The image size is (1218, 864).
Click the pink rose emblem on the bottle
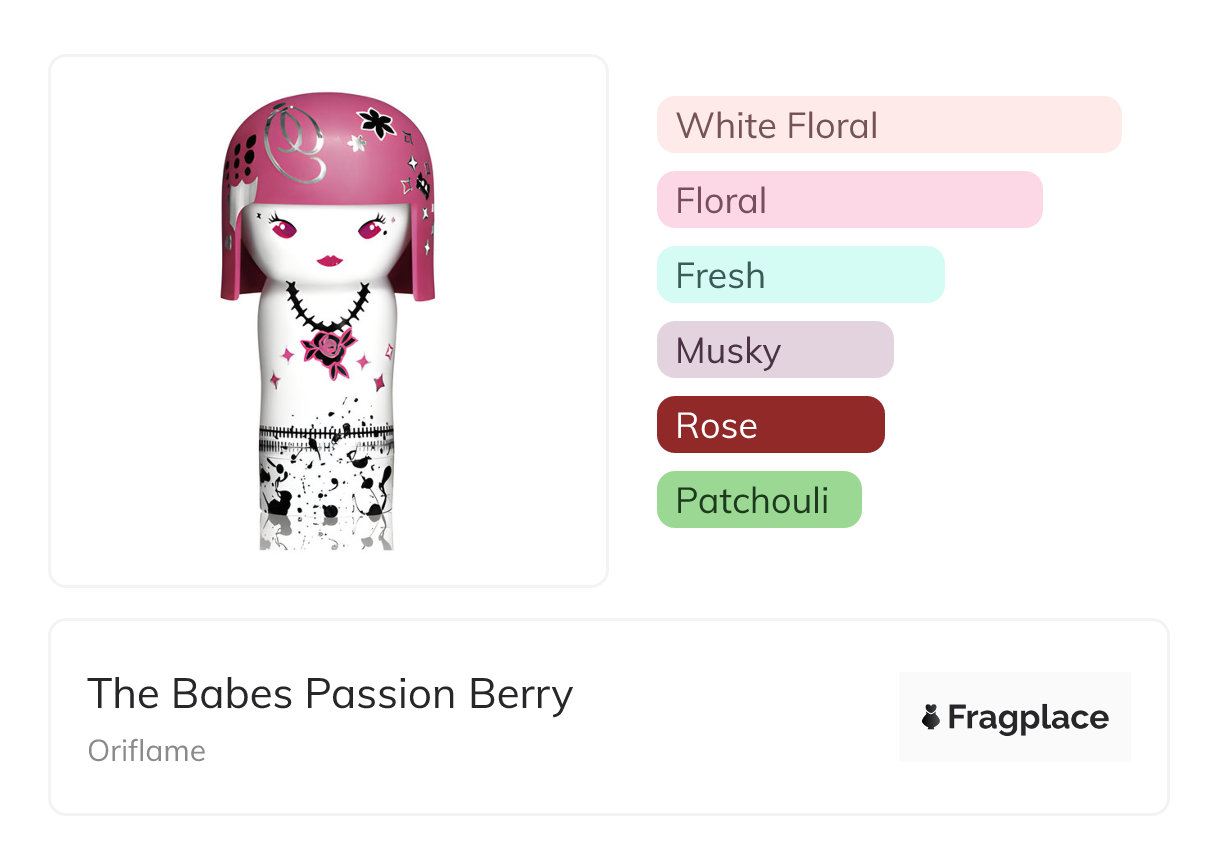tap(328, 349)
